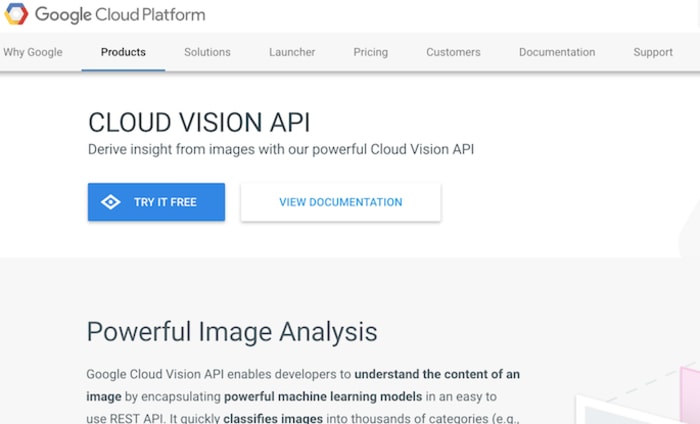The width and height of the screenshot is (700, 424).
Task: Open the Solutions navigation item
Action: pyautogui.click(x=207, y=52)
